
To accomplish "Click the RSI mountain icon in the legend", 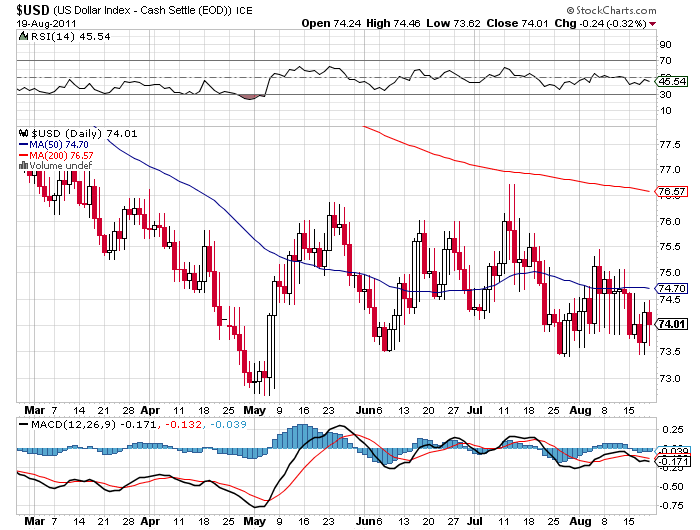I will pos(24,37).
